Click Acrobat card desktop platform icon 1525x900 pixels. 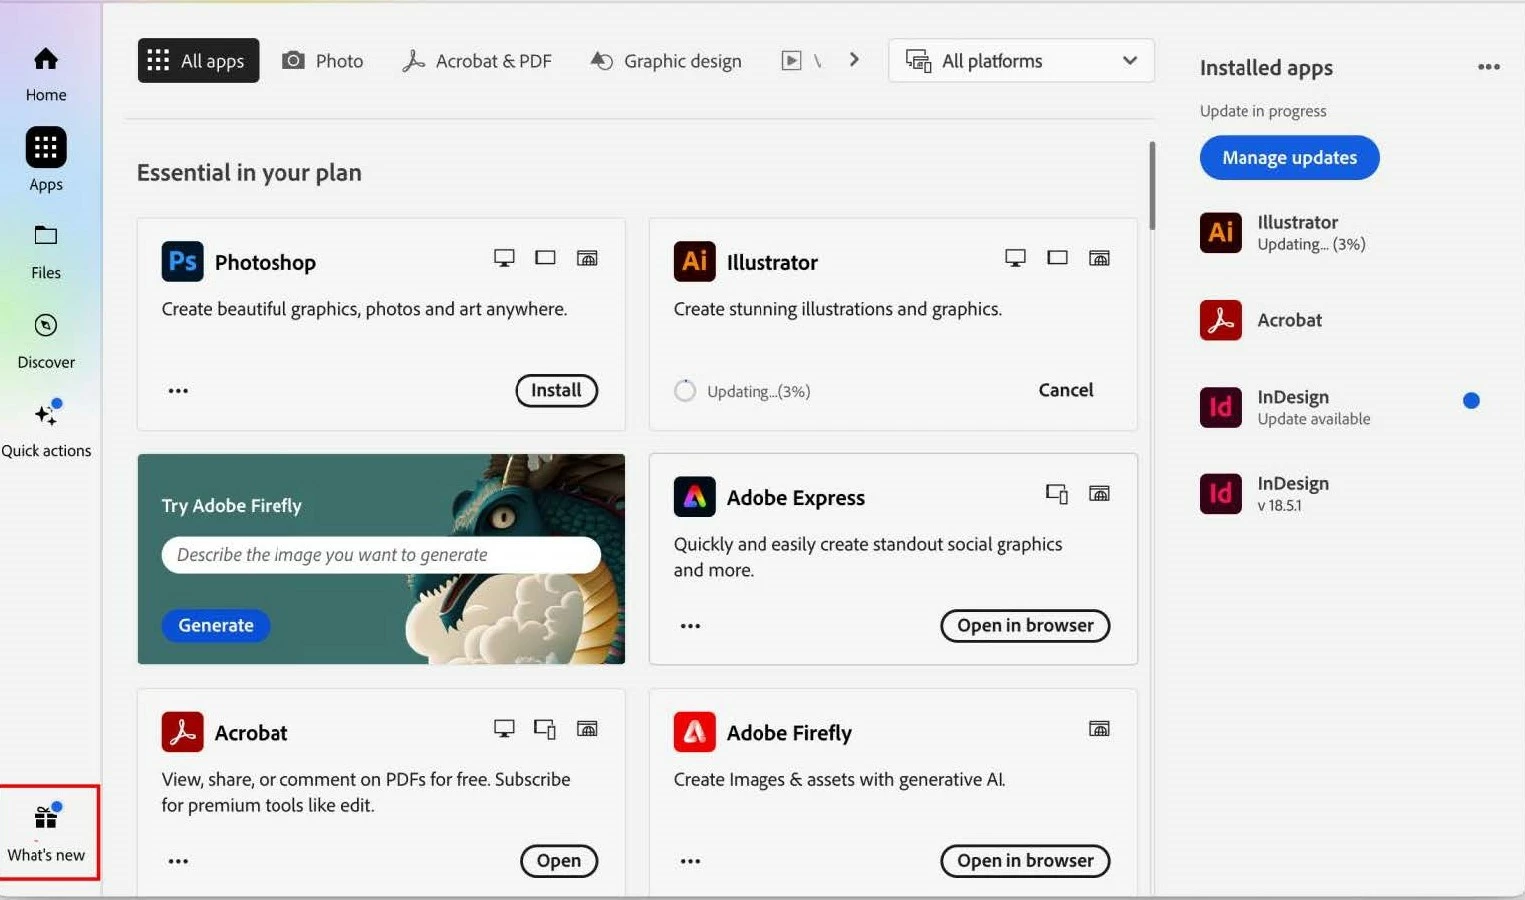pos(504,728)
